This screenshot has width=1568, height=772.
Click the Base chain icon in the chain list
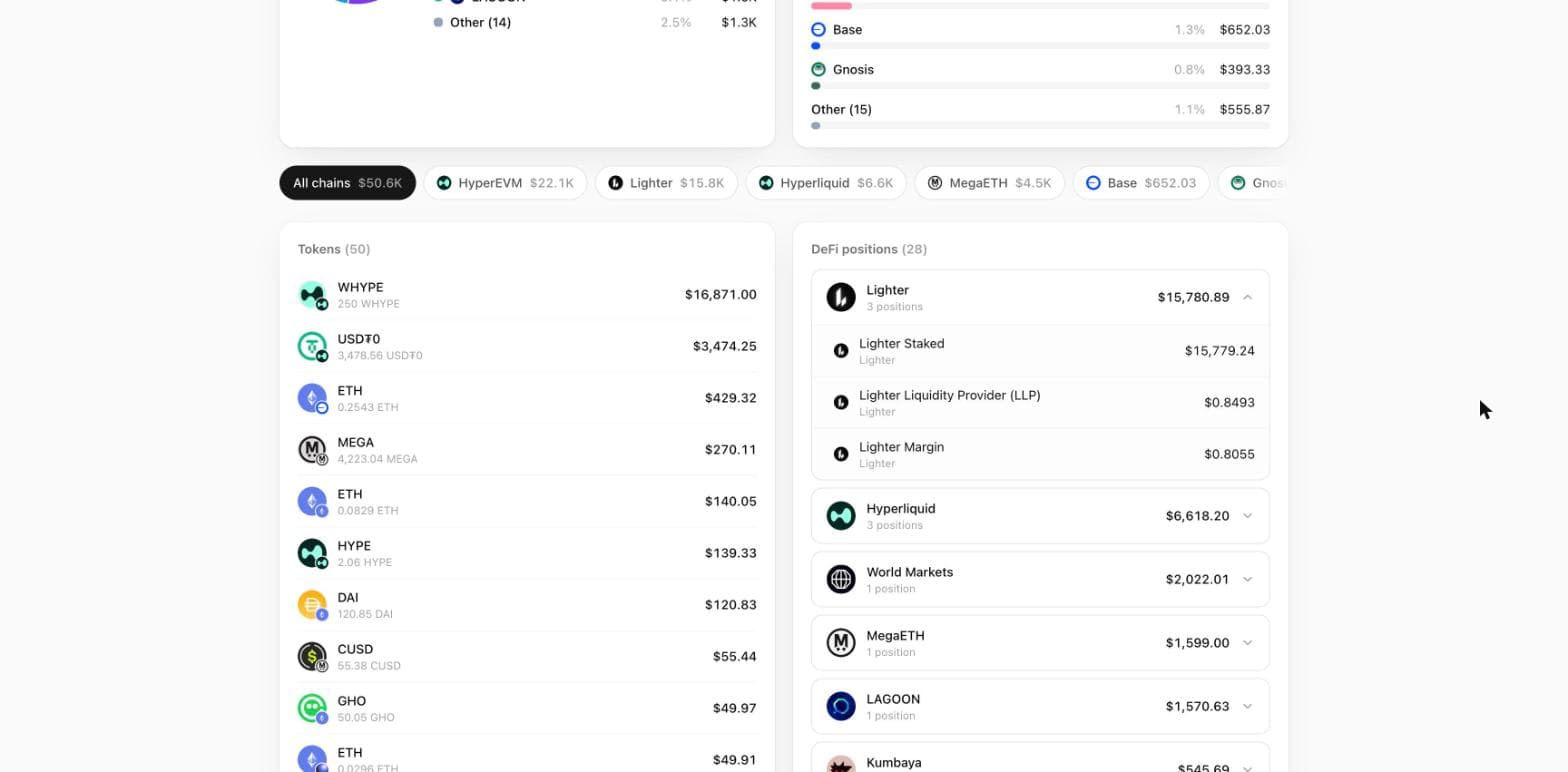818,30
